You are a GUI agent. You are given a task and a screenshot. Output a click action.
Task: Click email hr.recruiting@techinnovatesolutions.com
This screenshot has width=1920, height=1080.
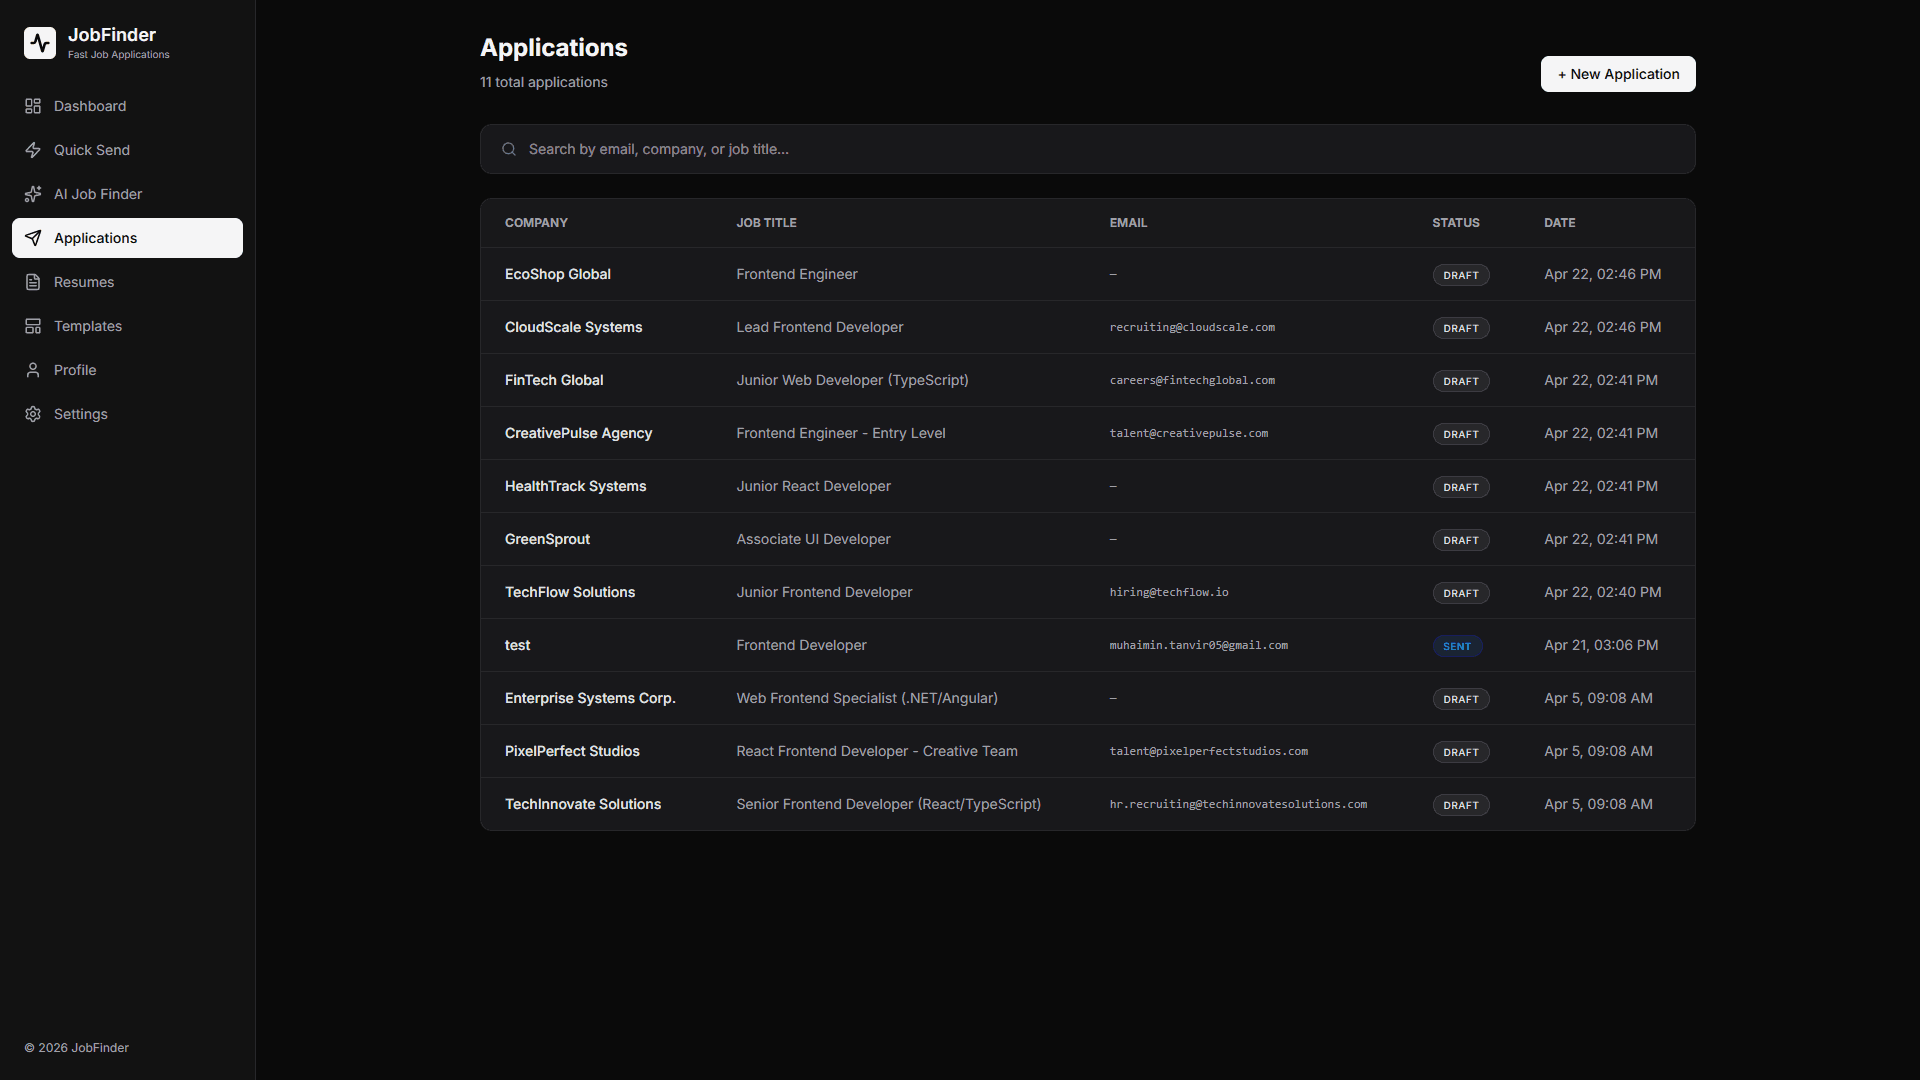[x=1238, y=804]
